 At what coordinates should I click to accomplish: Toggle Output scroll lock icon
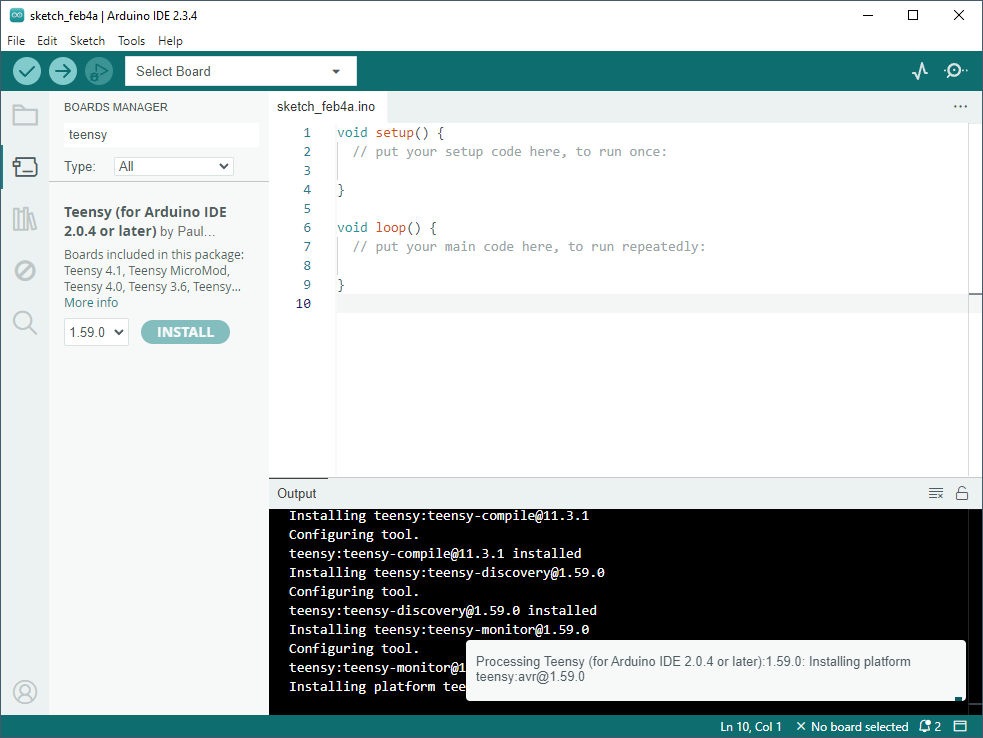pyautogui.click(x=962, y=493)
